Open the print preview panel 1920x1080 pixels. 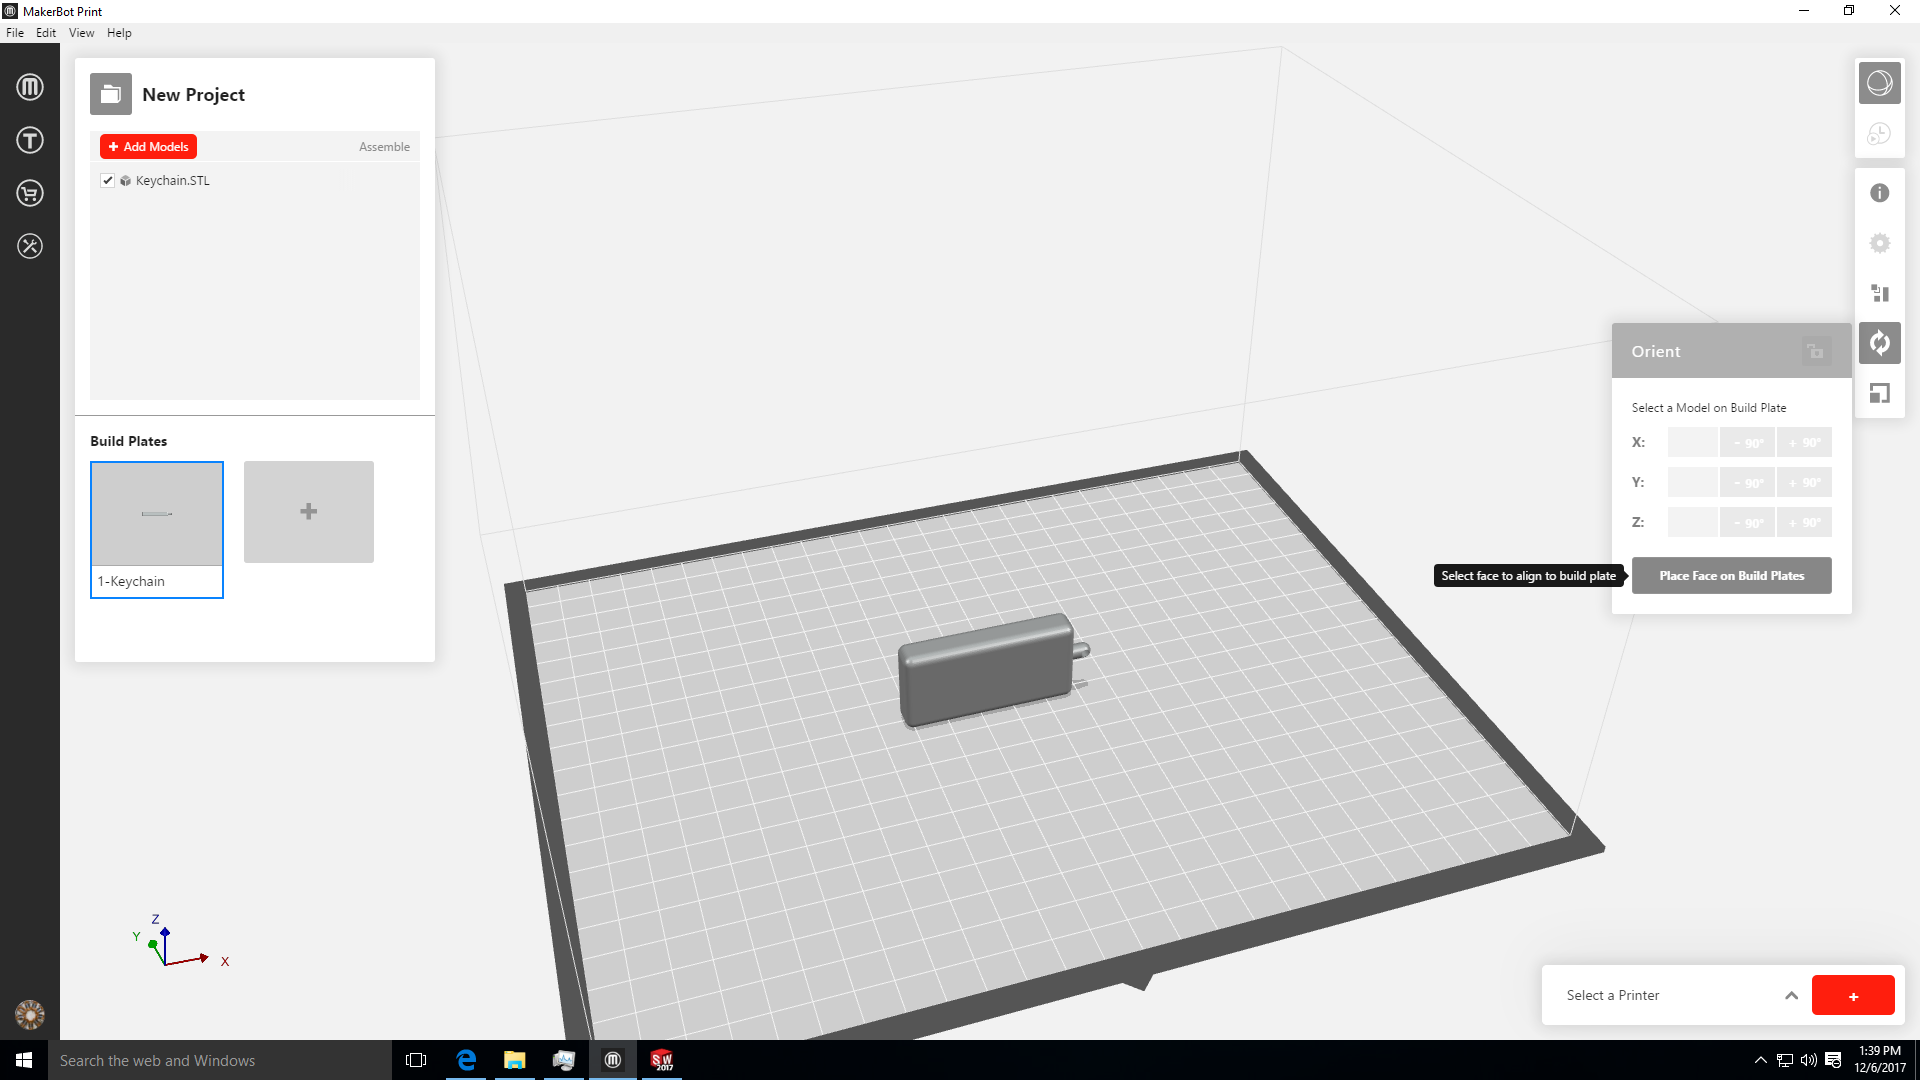[1880, 133]
